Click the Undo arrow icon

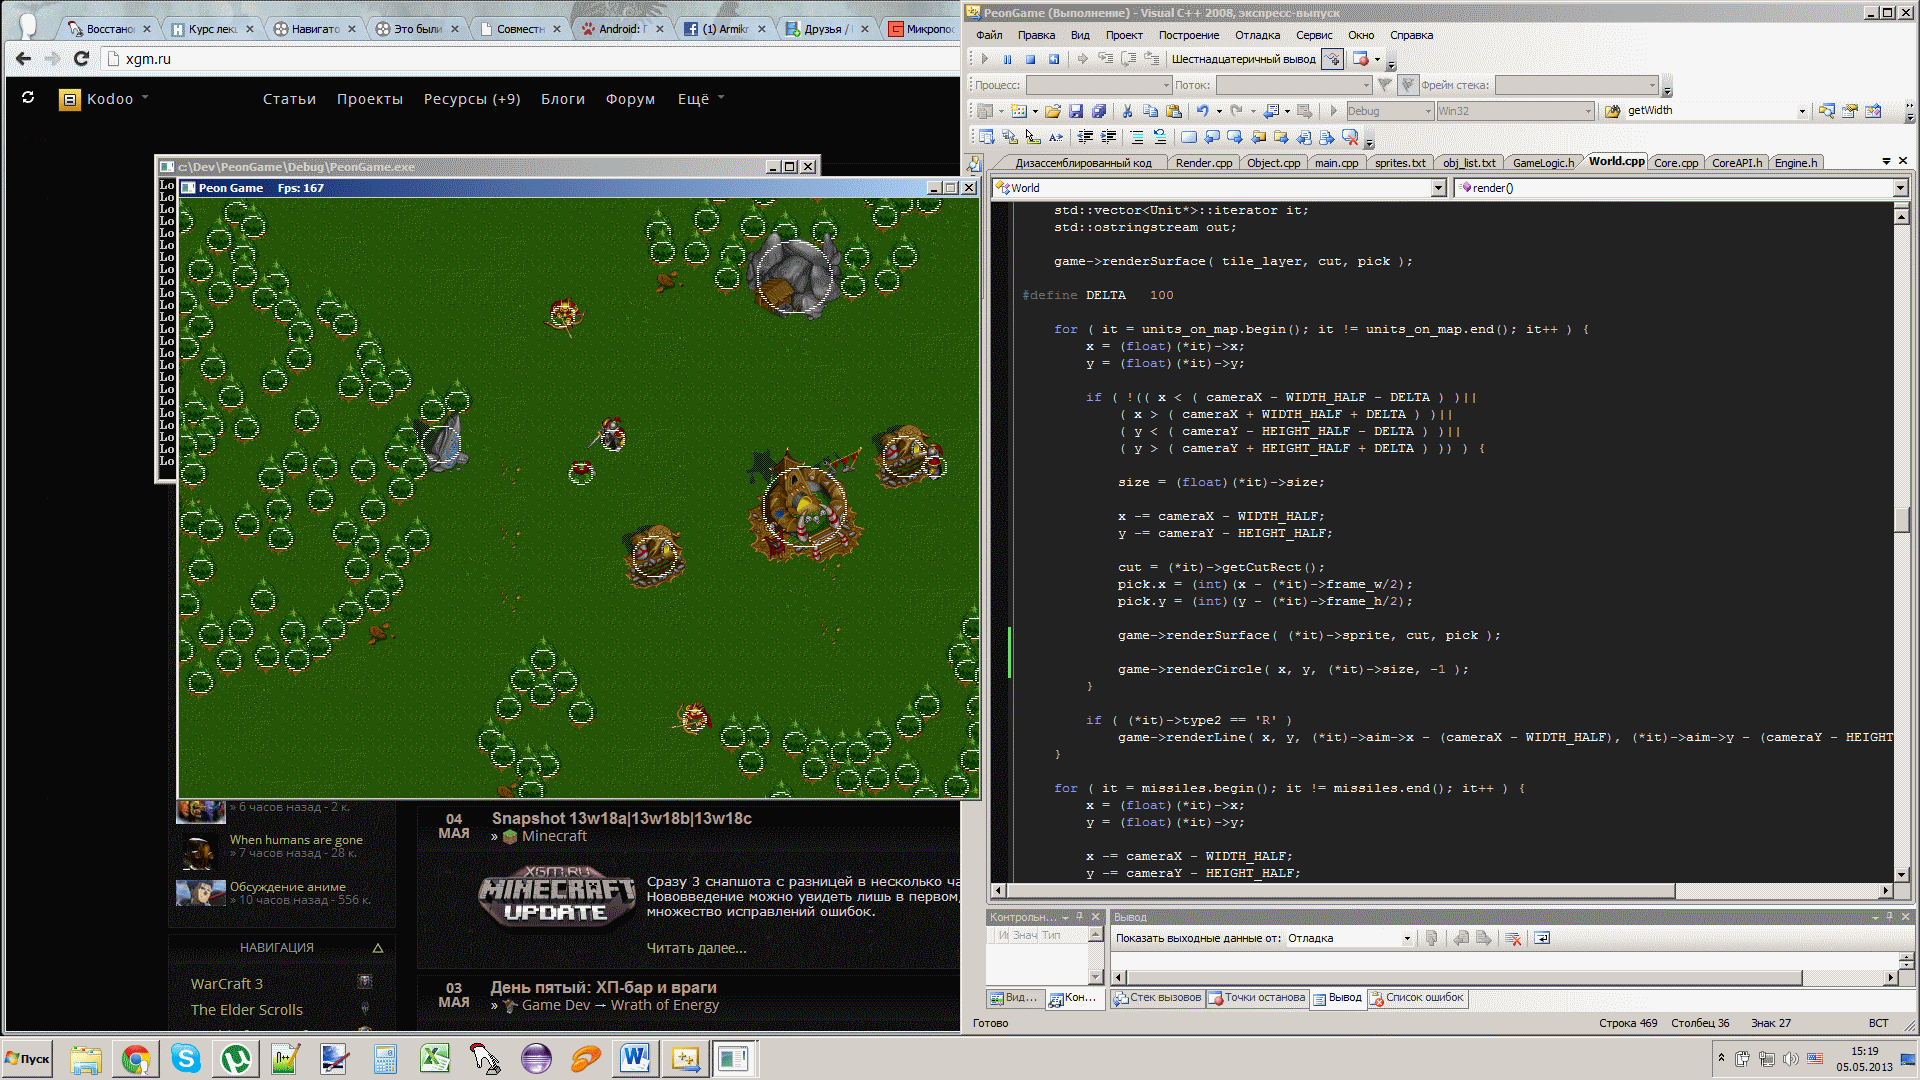(1202, 111)
